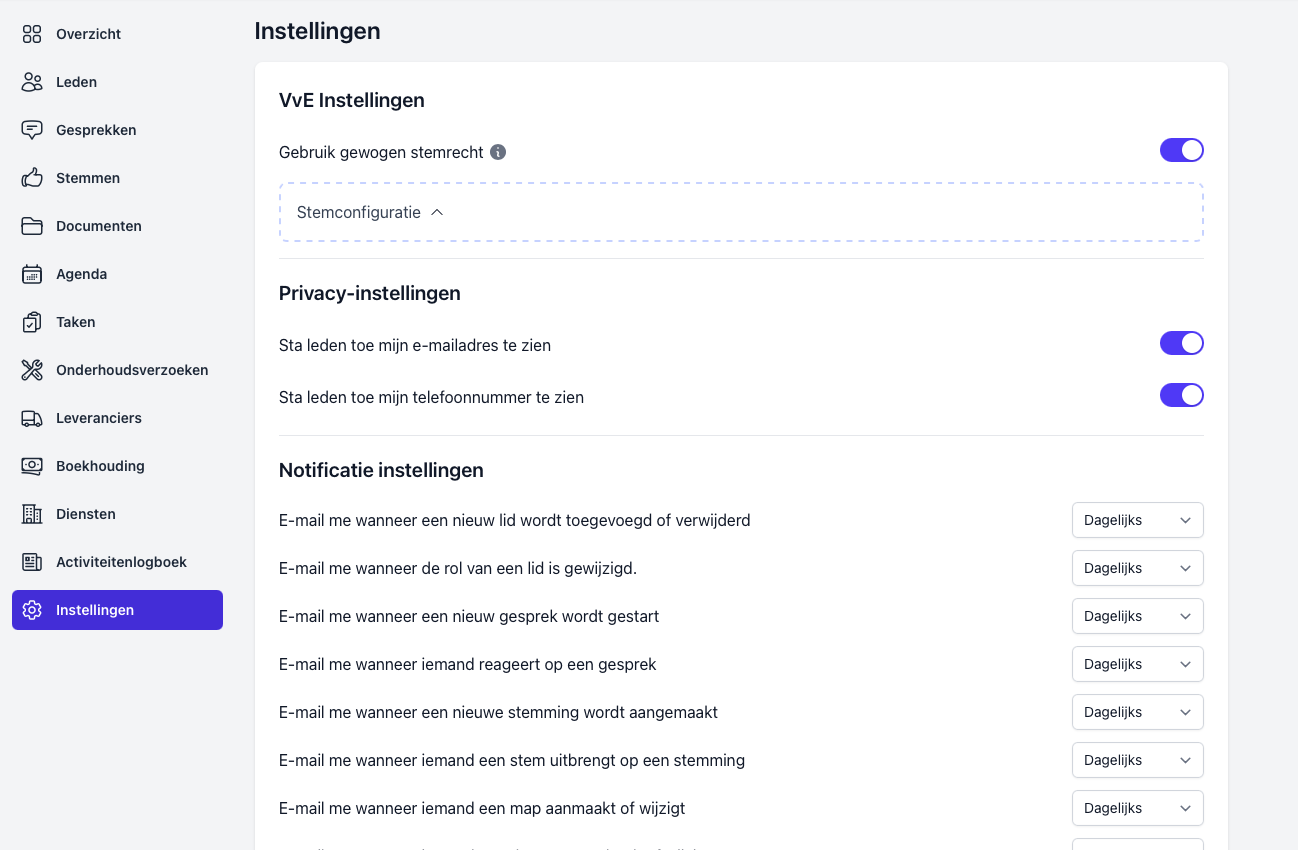Viewport: 1298px width, 850px height.
Task: Click info icon next to gewogen stemrecht
Action: pos(498,152)
